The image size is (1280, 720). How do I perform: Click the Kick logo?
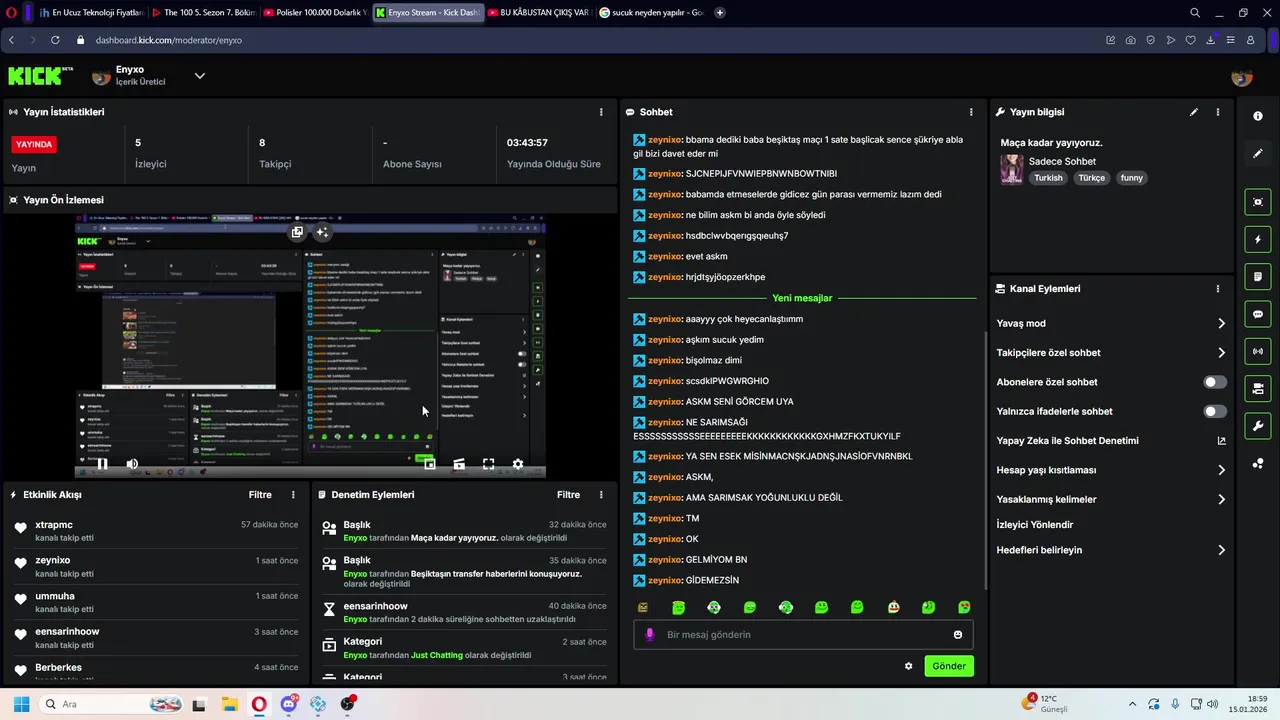[x=41, y=76]
